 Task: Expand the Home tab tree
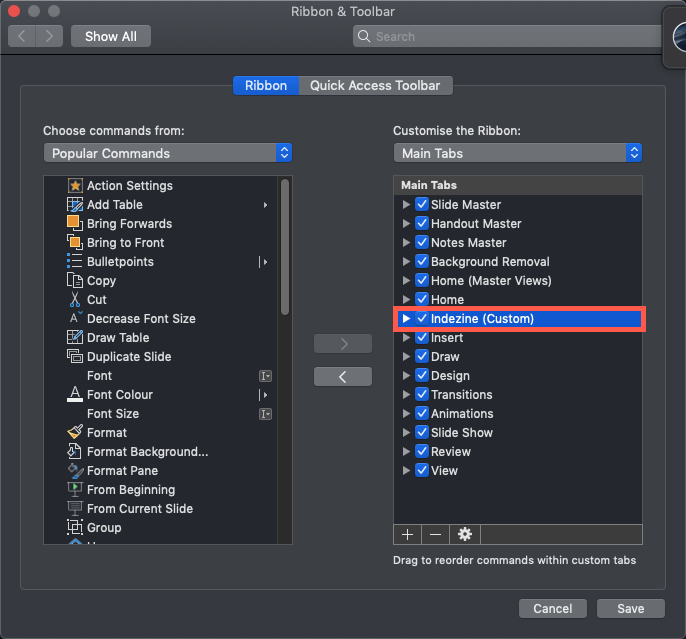click(406, 299)
